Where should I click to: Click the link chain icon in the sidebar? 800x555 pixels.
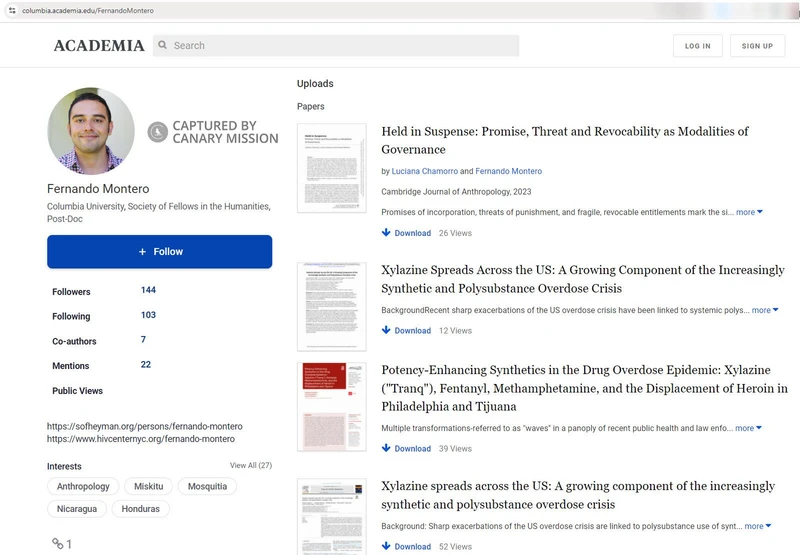[58, 544]
